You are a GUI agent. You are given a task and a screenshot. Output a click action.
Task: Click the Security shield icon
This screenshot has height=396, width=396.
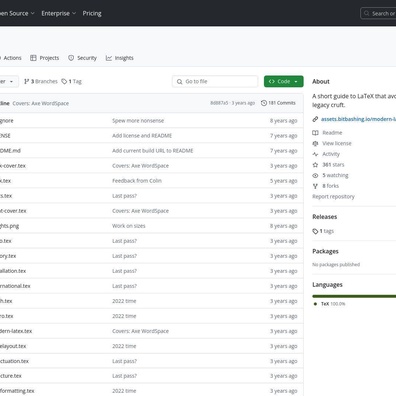pyautogui.click(x=71, y=58)
